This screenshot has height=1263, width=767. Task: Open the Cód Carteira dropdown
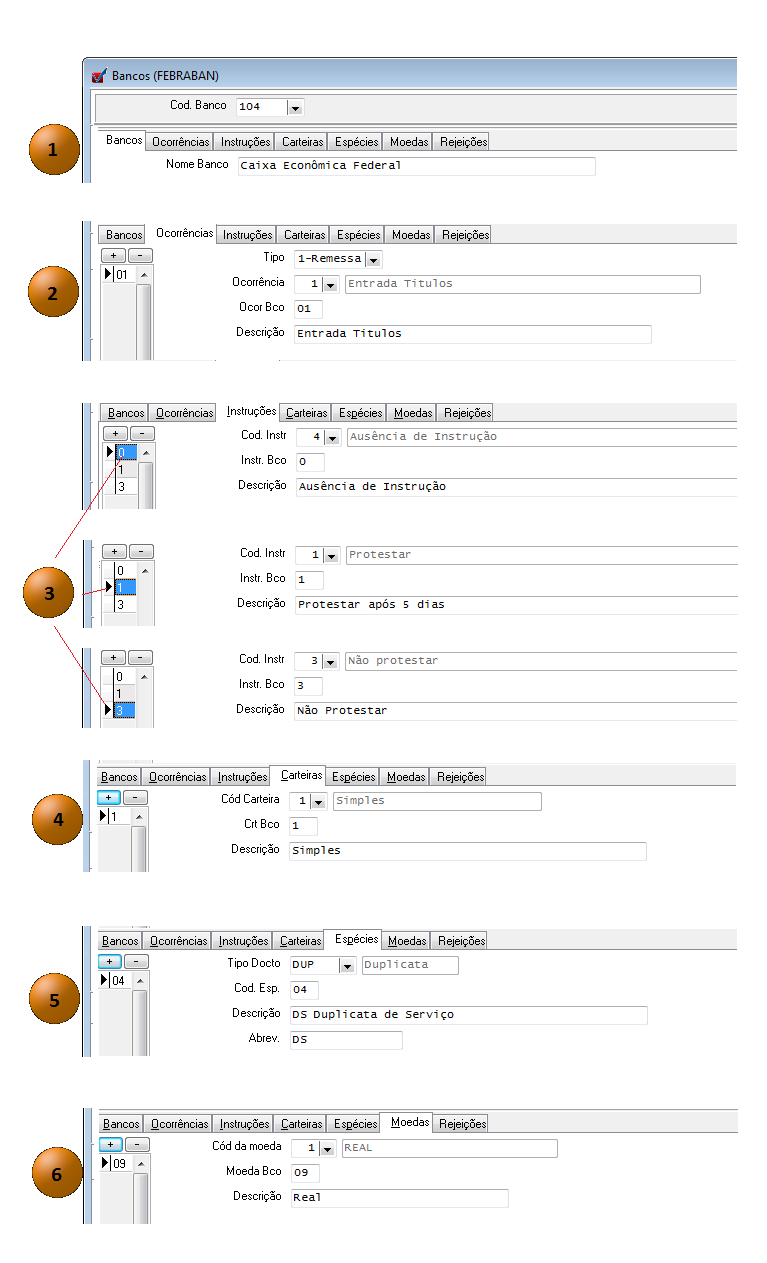coord(319,802)
